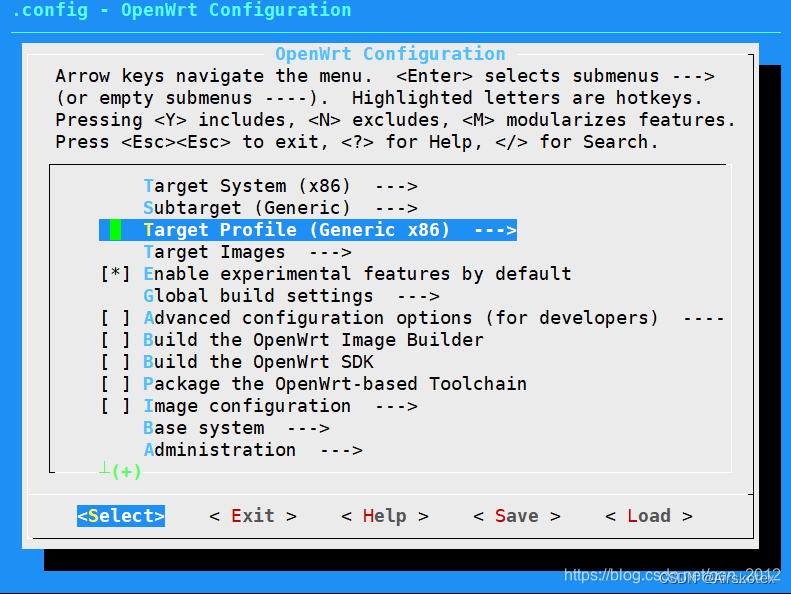The width and height of the screenshot is (791, 594).
Task: Open the Target System (x86) submenu
Action: coord(280,186)
